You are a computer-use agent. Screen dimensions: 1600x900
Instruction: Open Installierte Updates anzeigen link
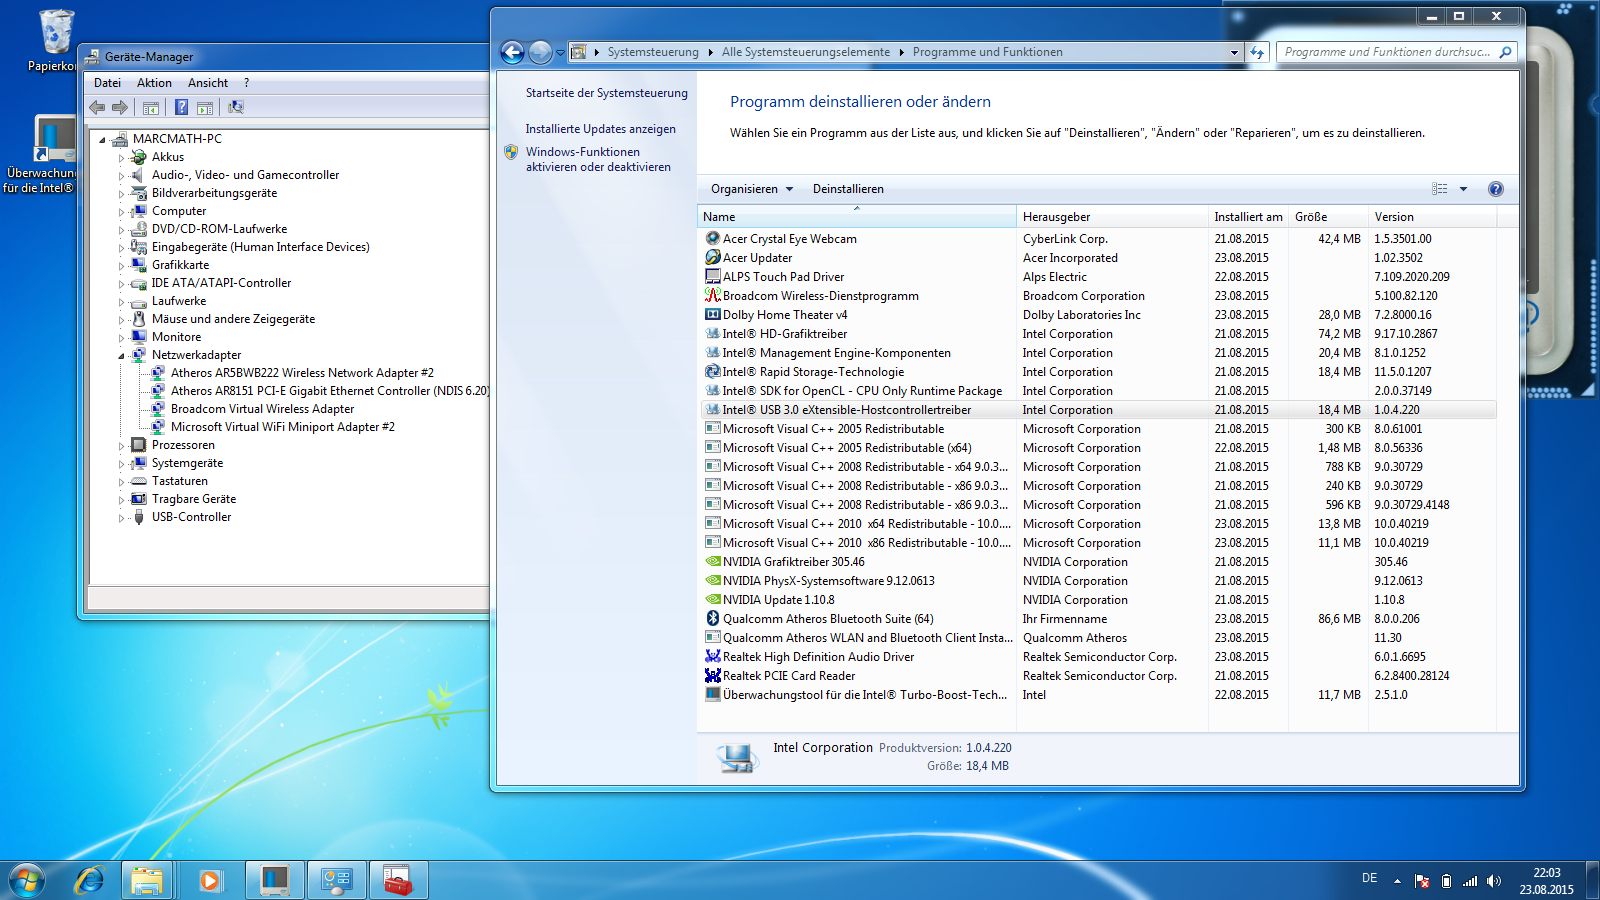pos(601,129)
